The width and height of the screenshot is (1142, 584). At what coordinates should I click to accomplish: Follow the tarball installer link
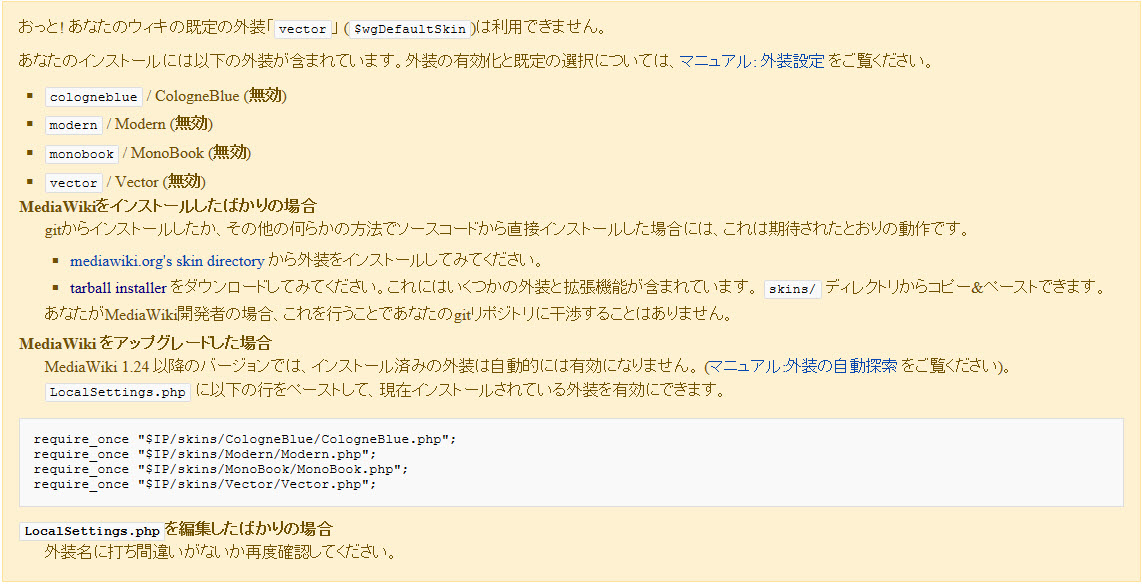(118, 288)
